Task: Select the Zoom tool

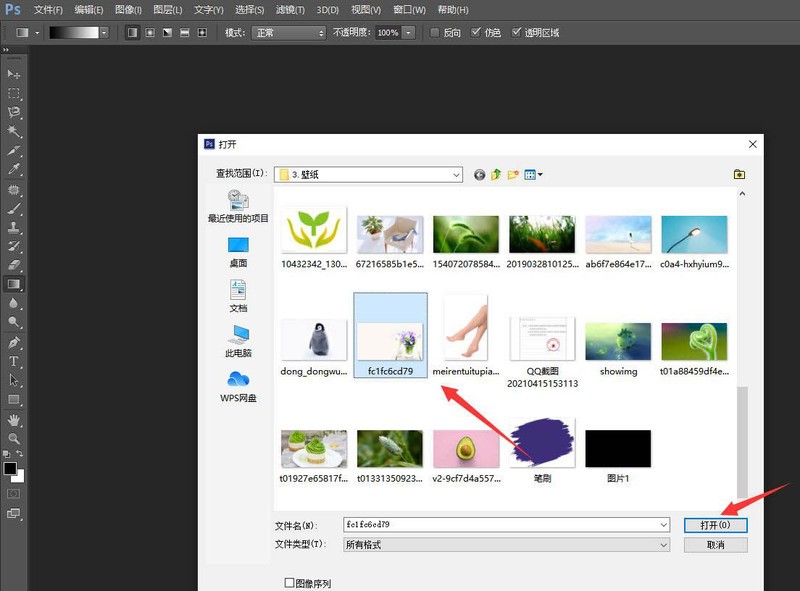Action: (x=14, y=439)
